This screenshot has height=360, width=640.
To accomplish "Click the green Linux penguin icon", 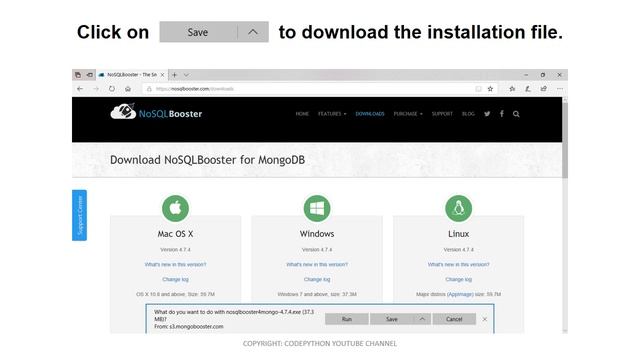I will coord(458,208).
